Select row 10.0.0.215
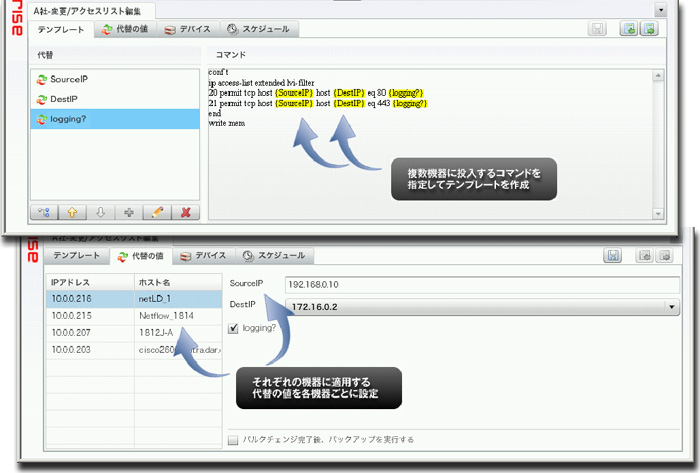Image resolution: width=700 pixels, height=473 pixels. (x=134, y=316)
